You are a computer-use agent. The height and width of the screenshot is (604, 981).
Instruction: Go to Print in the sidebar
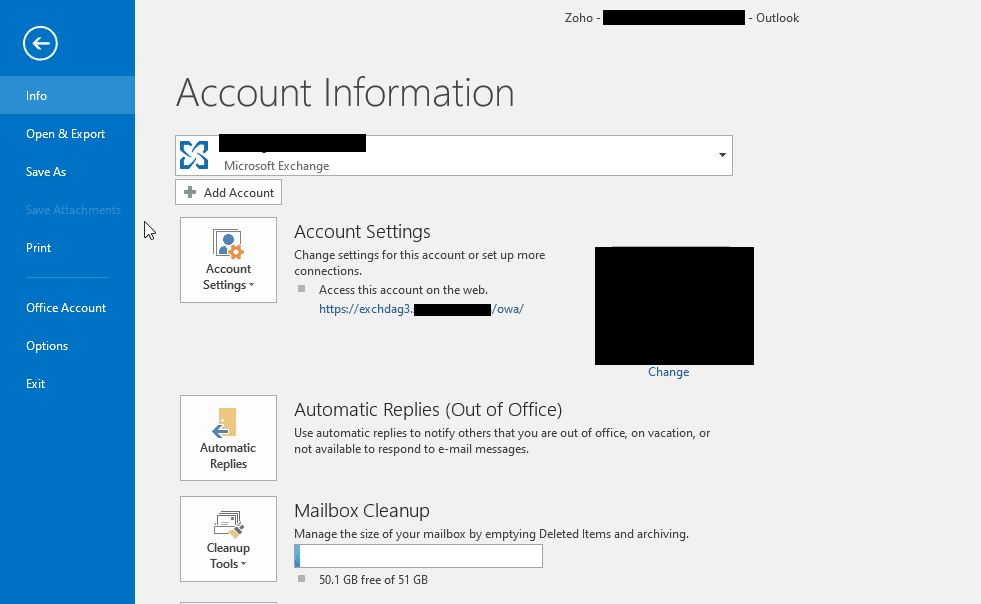pyautogui.click(x=38, y=248)
